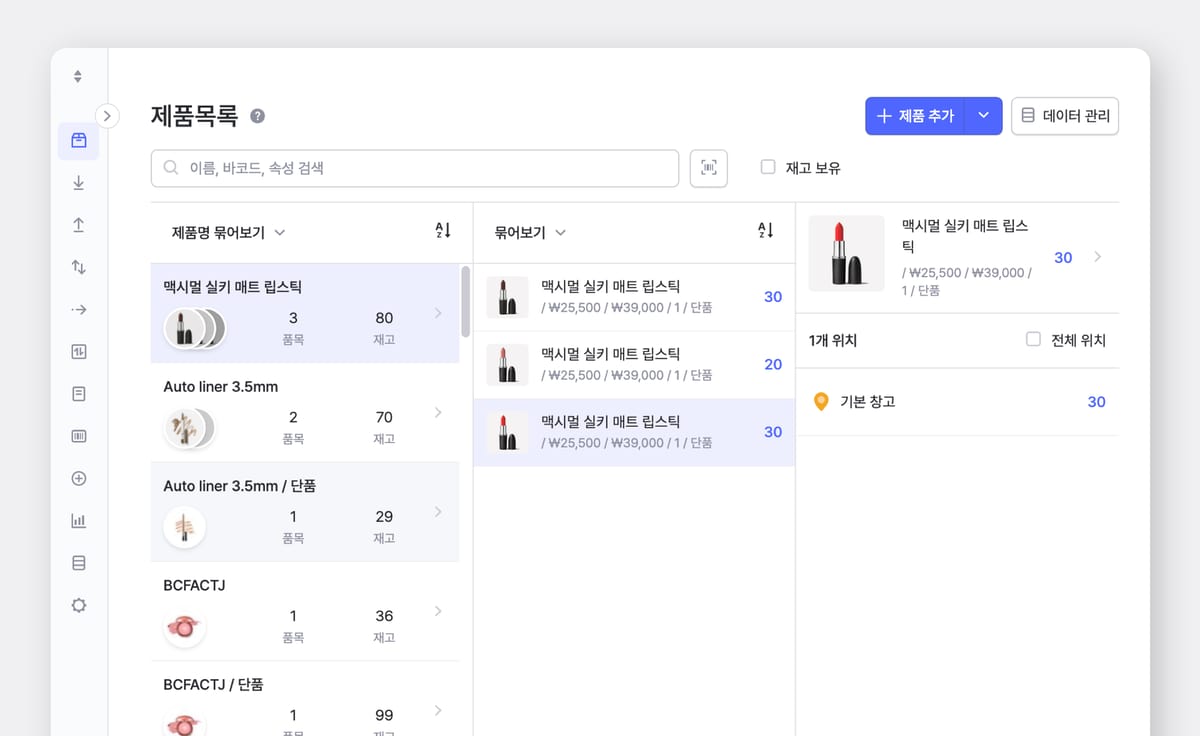
Task: Click the barcode scan button beside search bar
Action: [708, 168]
